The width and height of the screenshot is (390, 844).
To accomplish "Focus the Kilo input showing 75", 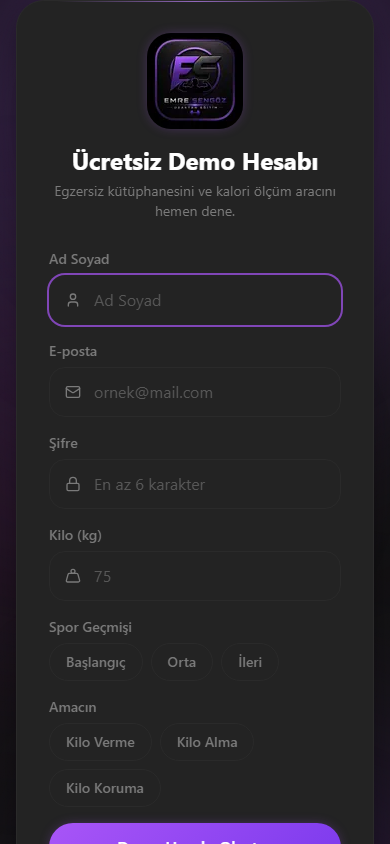I will pyautogui.click(x=195, y=576).
